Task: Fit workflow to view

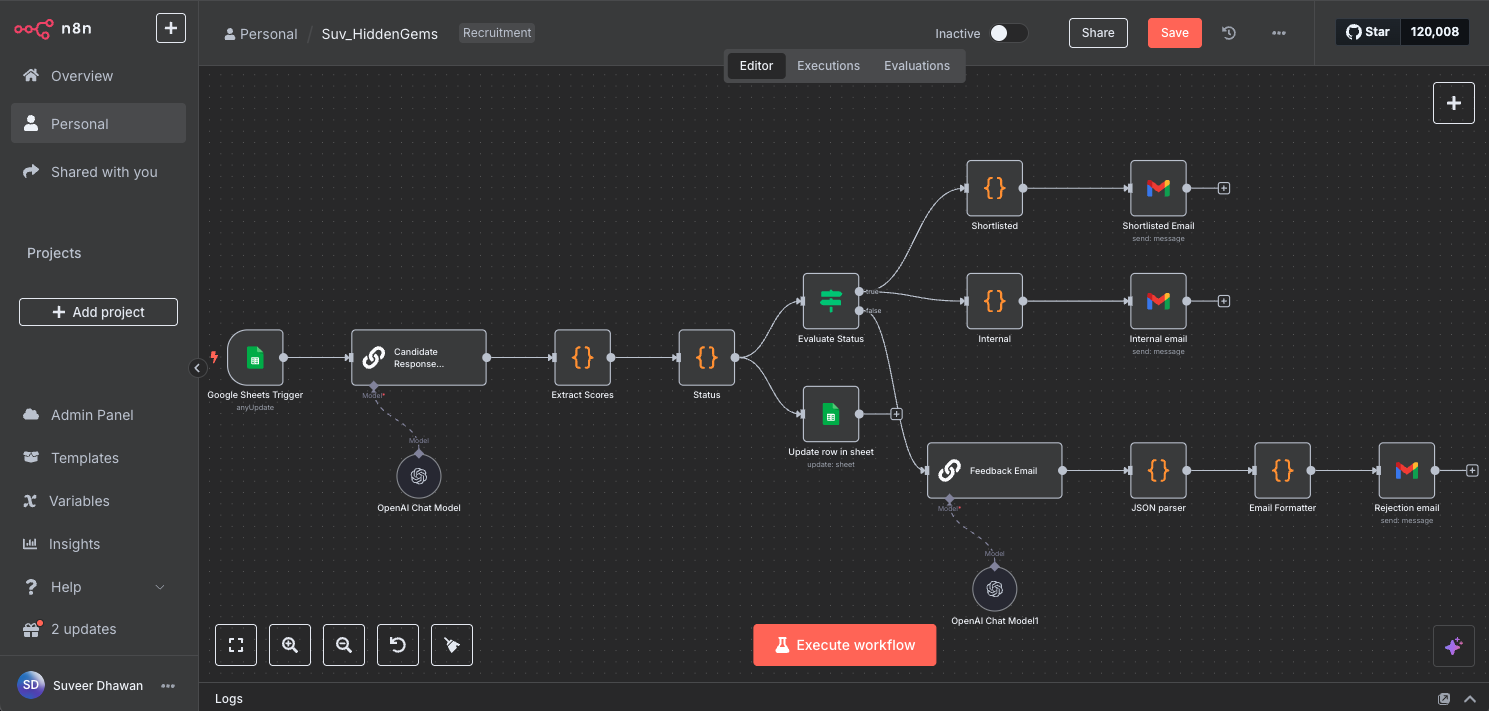Action: (236, 645)
